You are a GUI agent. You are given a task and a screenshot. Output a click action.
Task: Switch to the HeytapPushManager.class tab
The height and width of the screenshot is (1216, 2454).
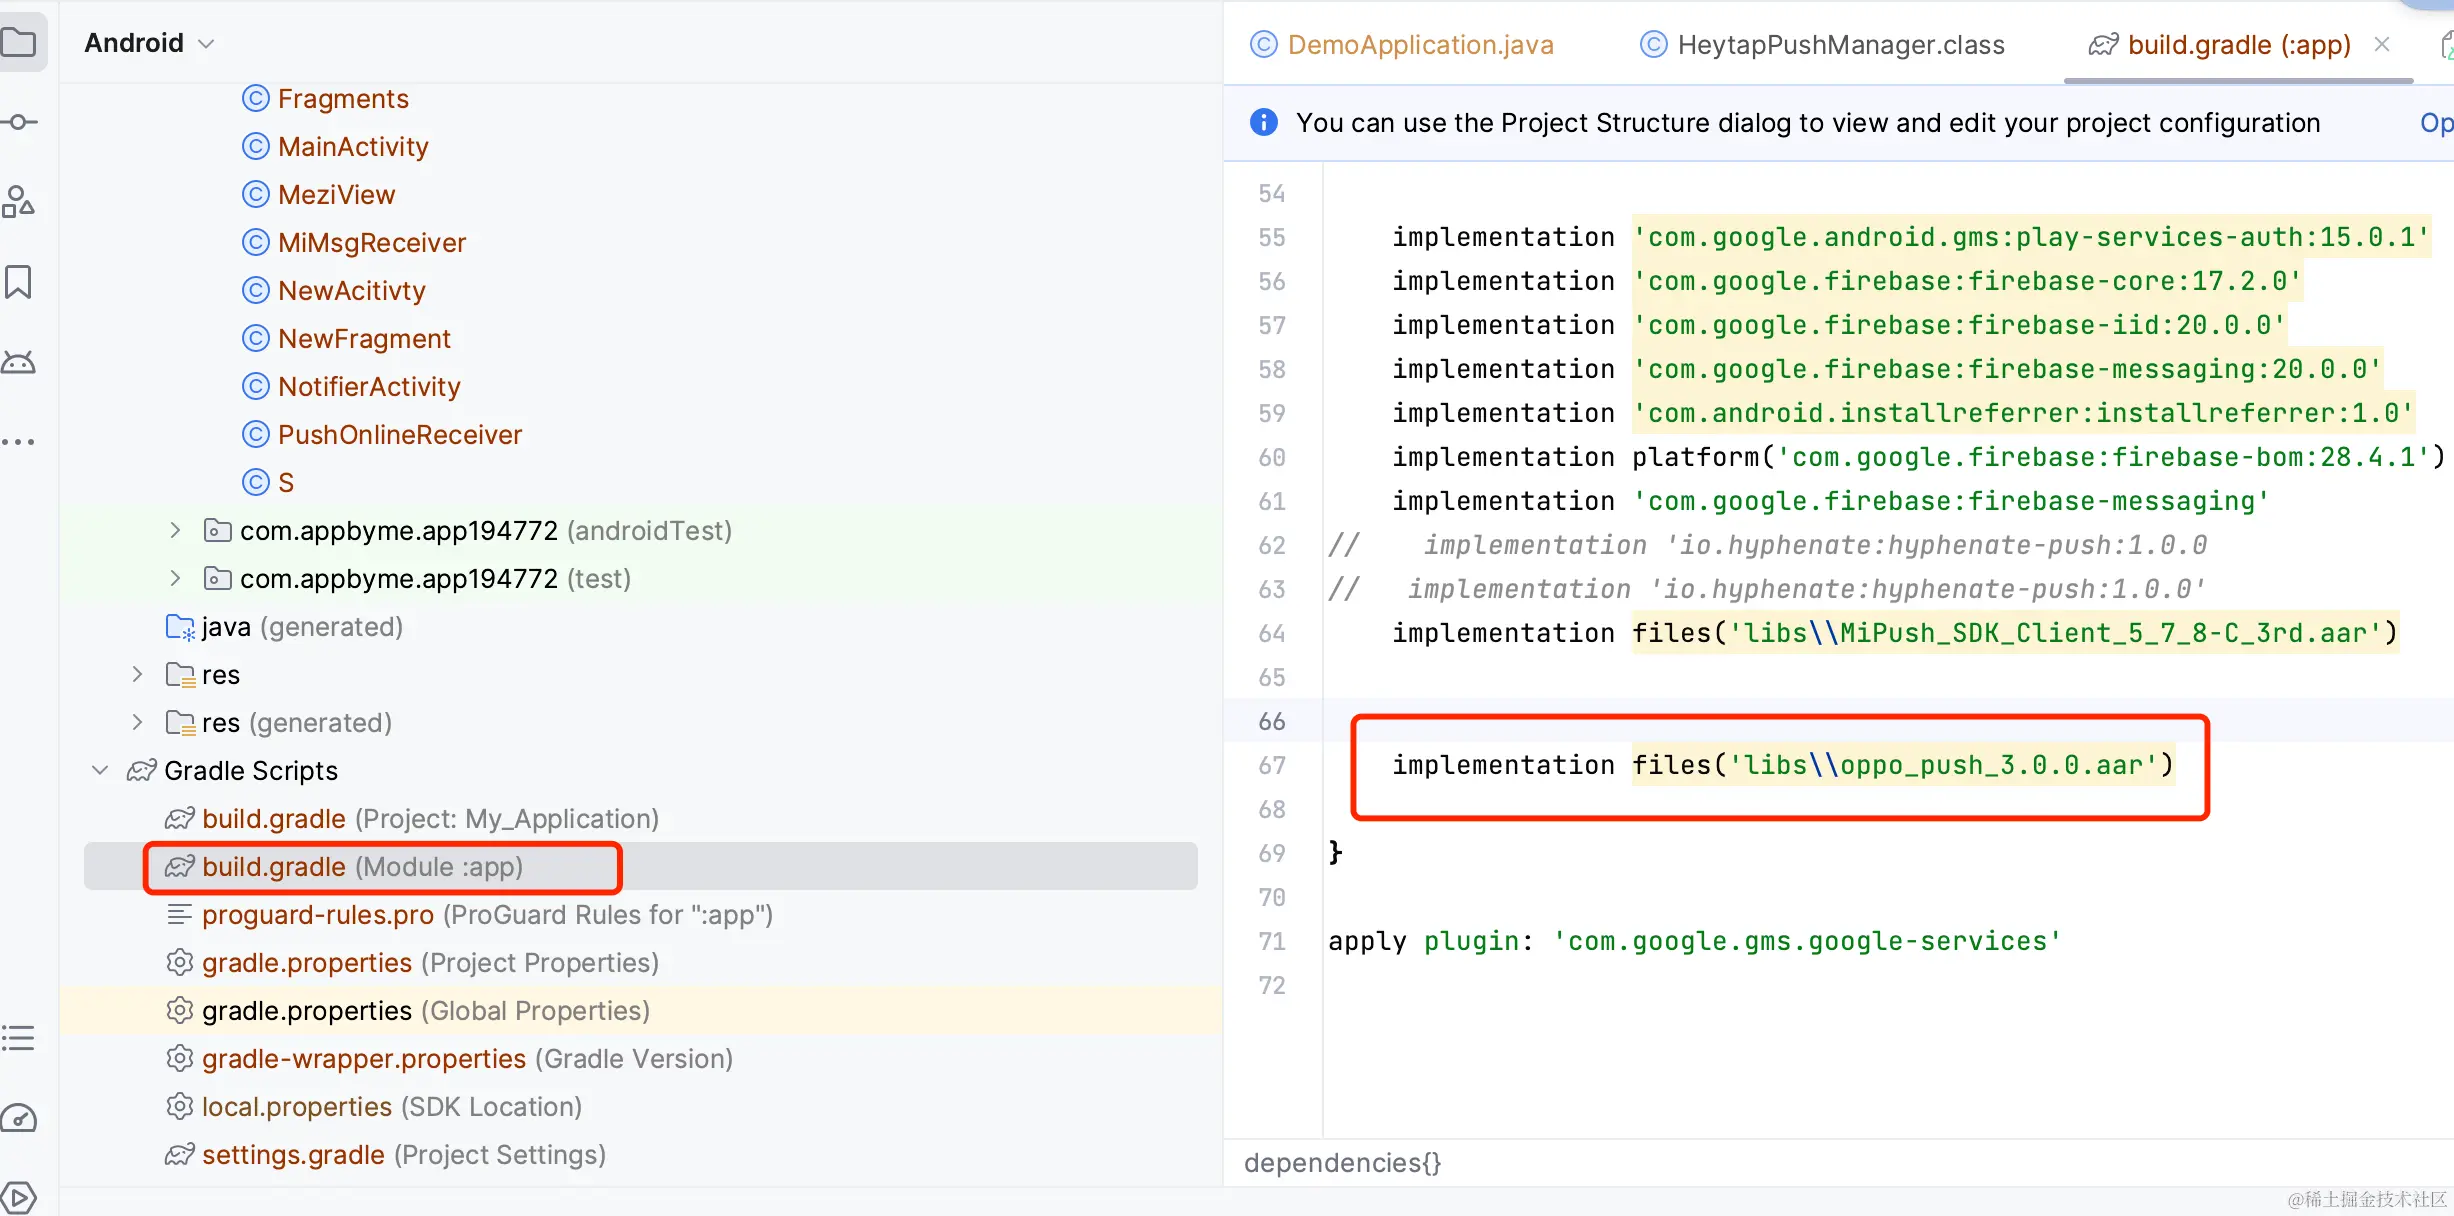[1840, 45]
